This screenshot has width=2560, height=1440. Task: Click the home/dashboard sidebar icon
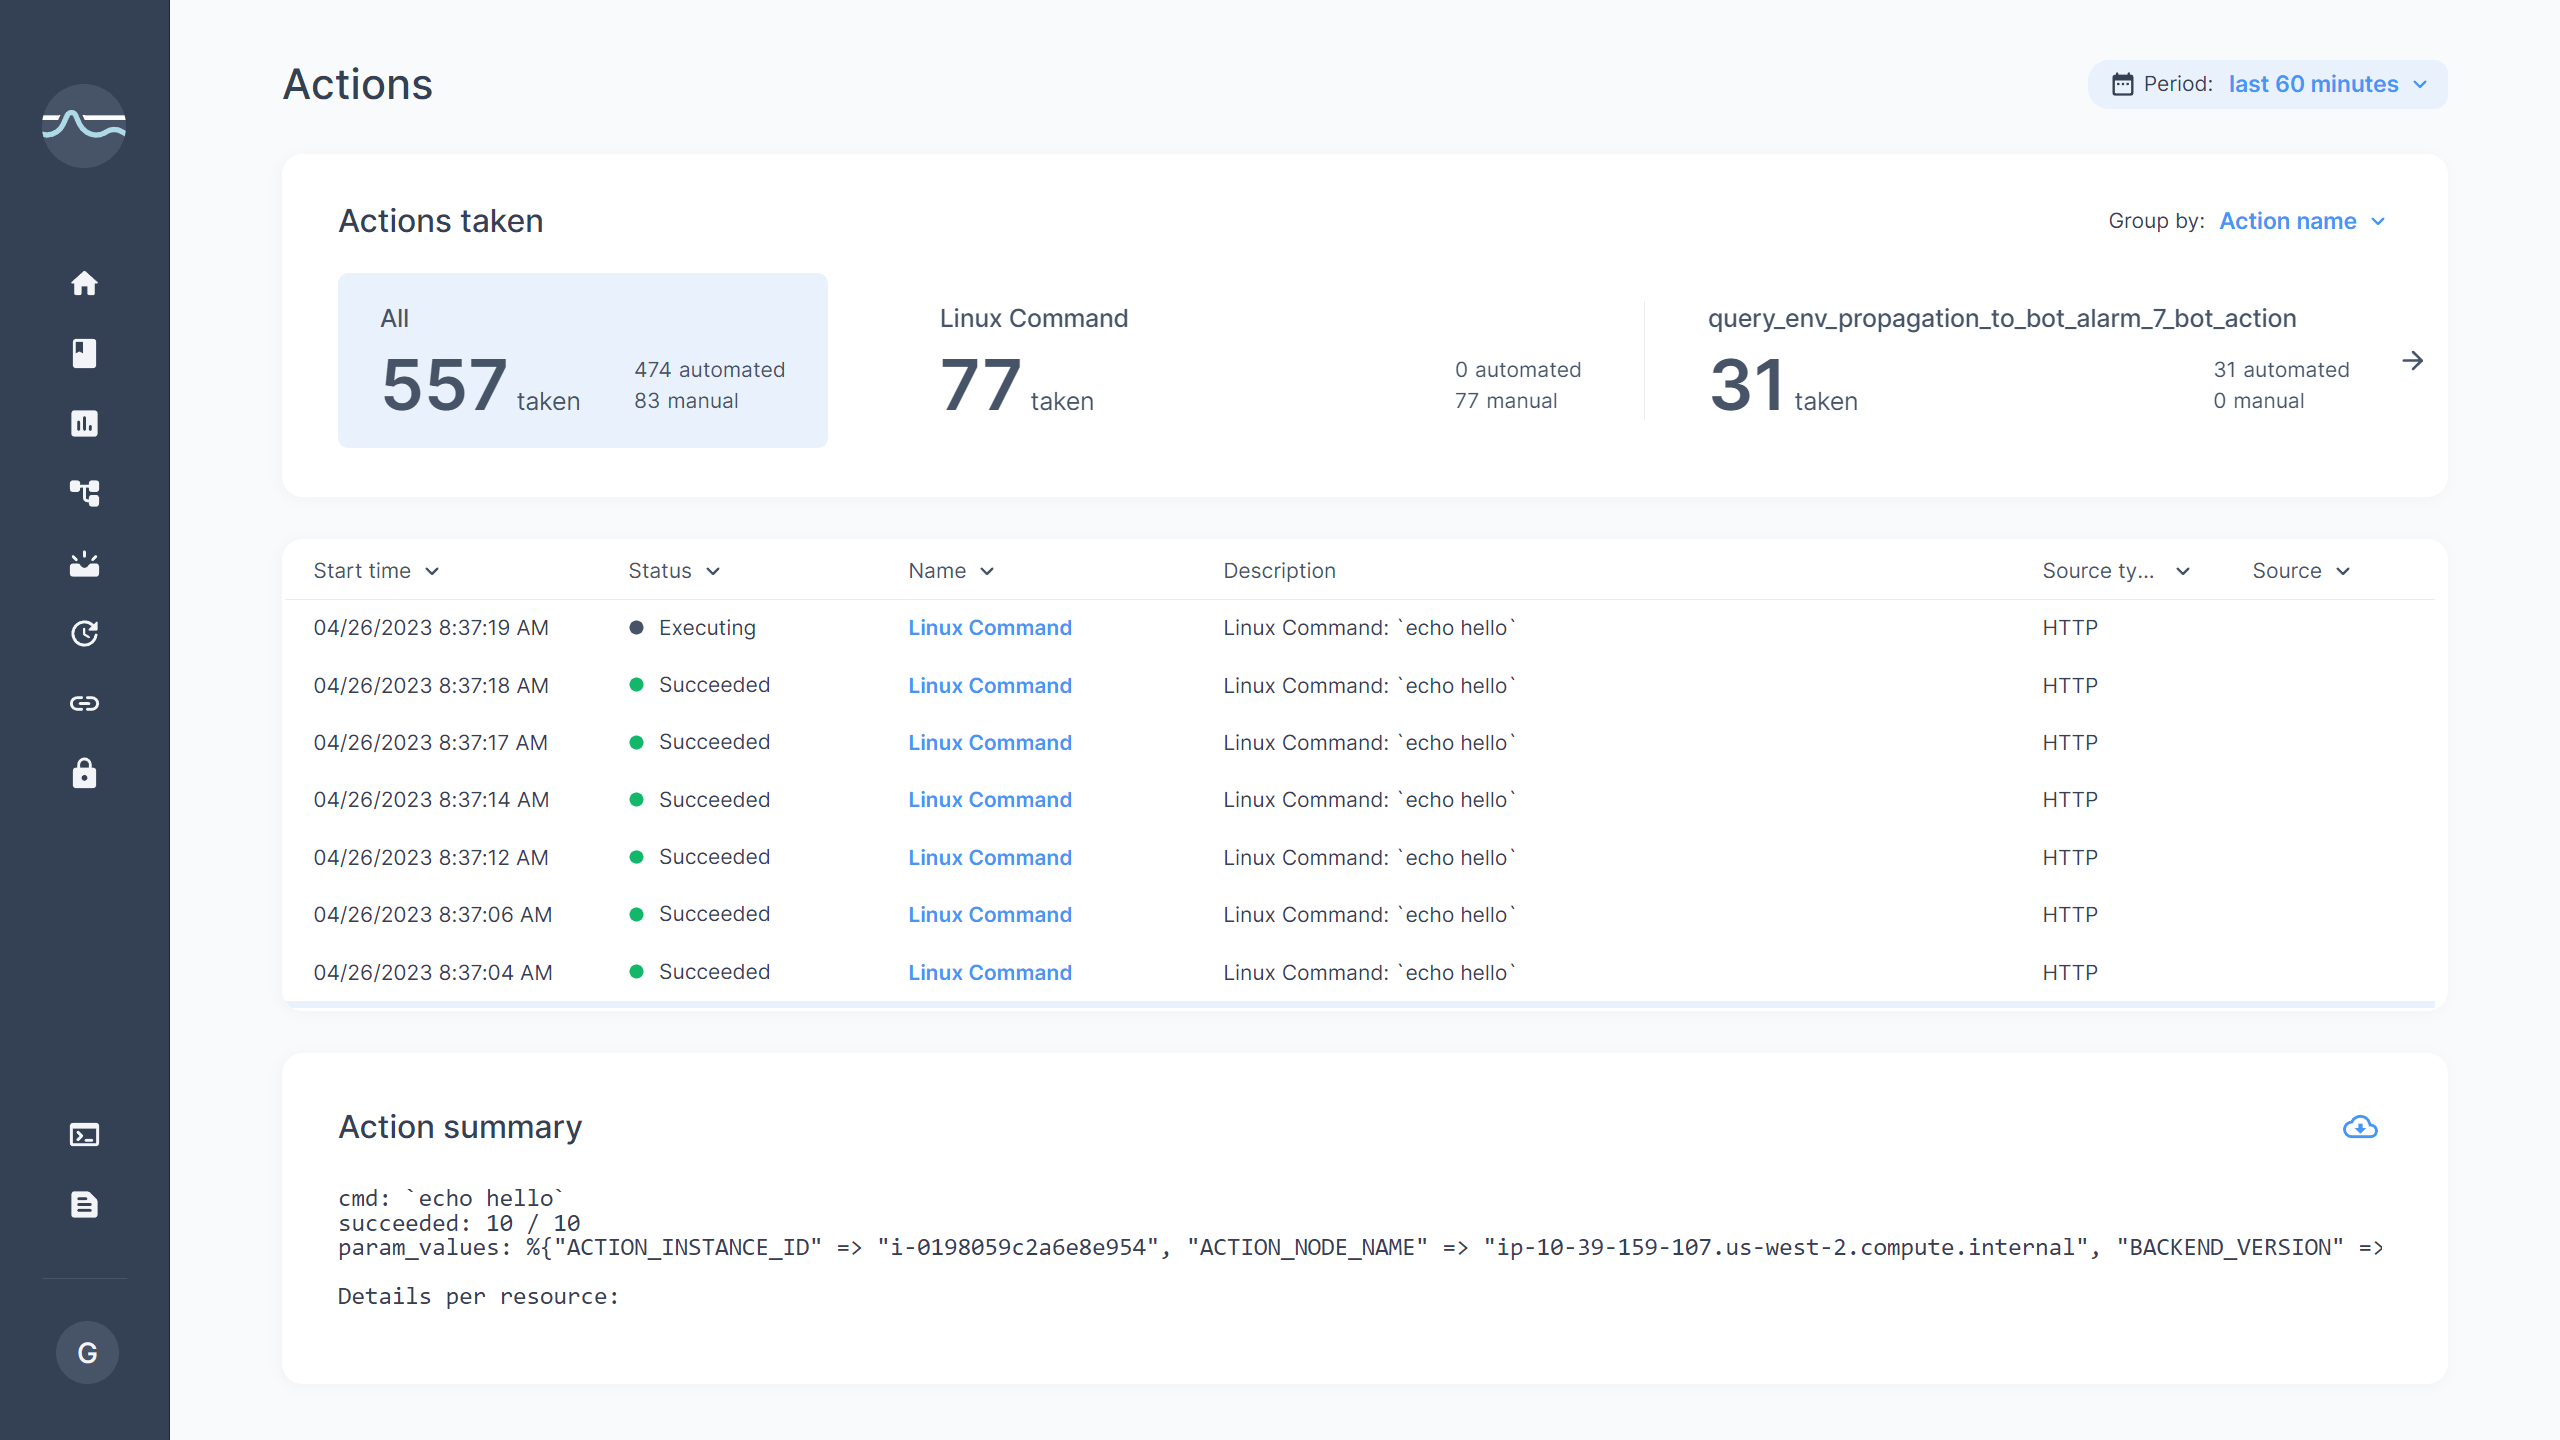83,283
